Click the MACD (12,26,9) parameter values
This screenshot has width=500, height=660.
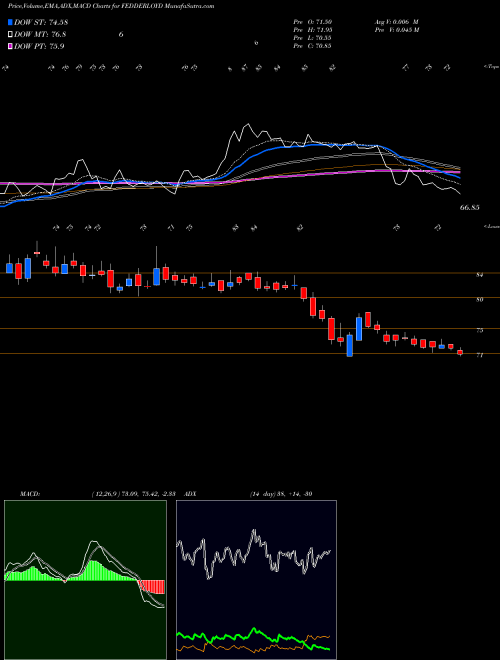click(x=136, y=494)
